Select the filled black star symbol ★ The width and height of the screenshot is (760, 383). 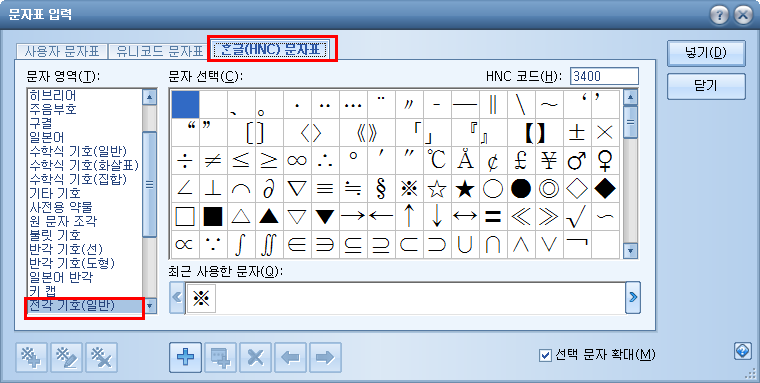tap(465, 189)
